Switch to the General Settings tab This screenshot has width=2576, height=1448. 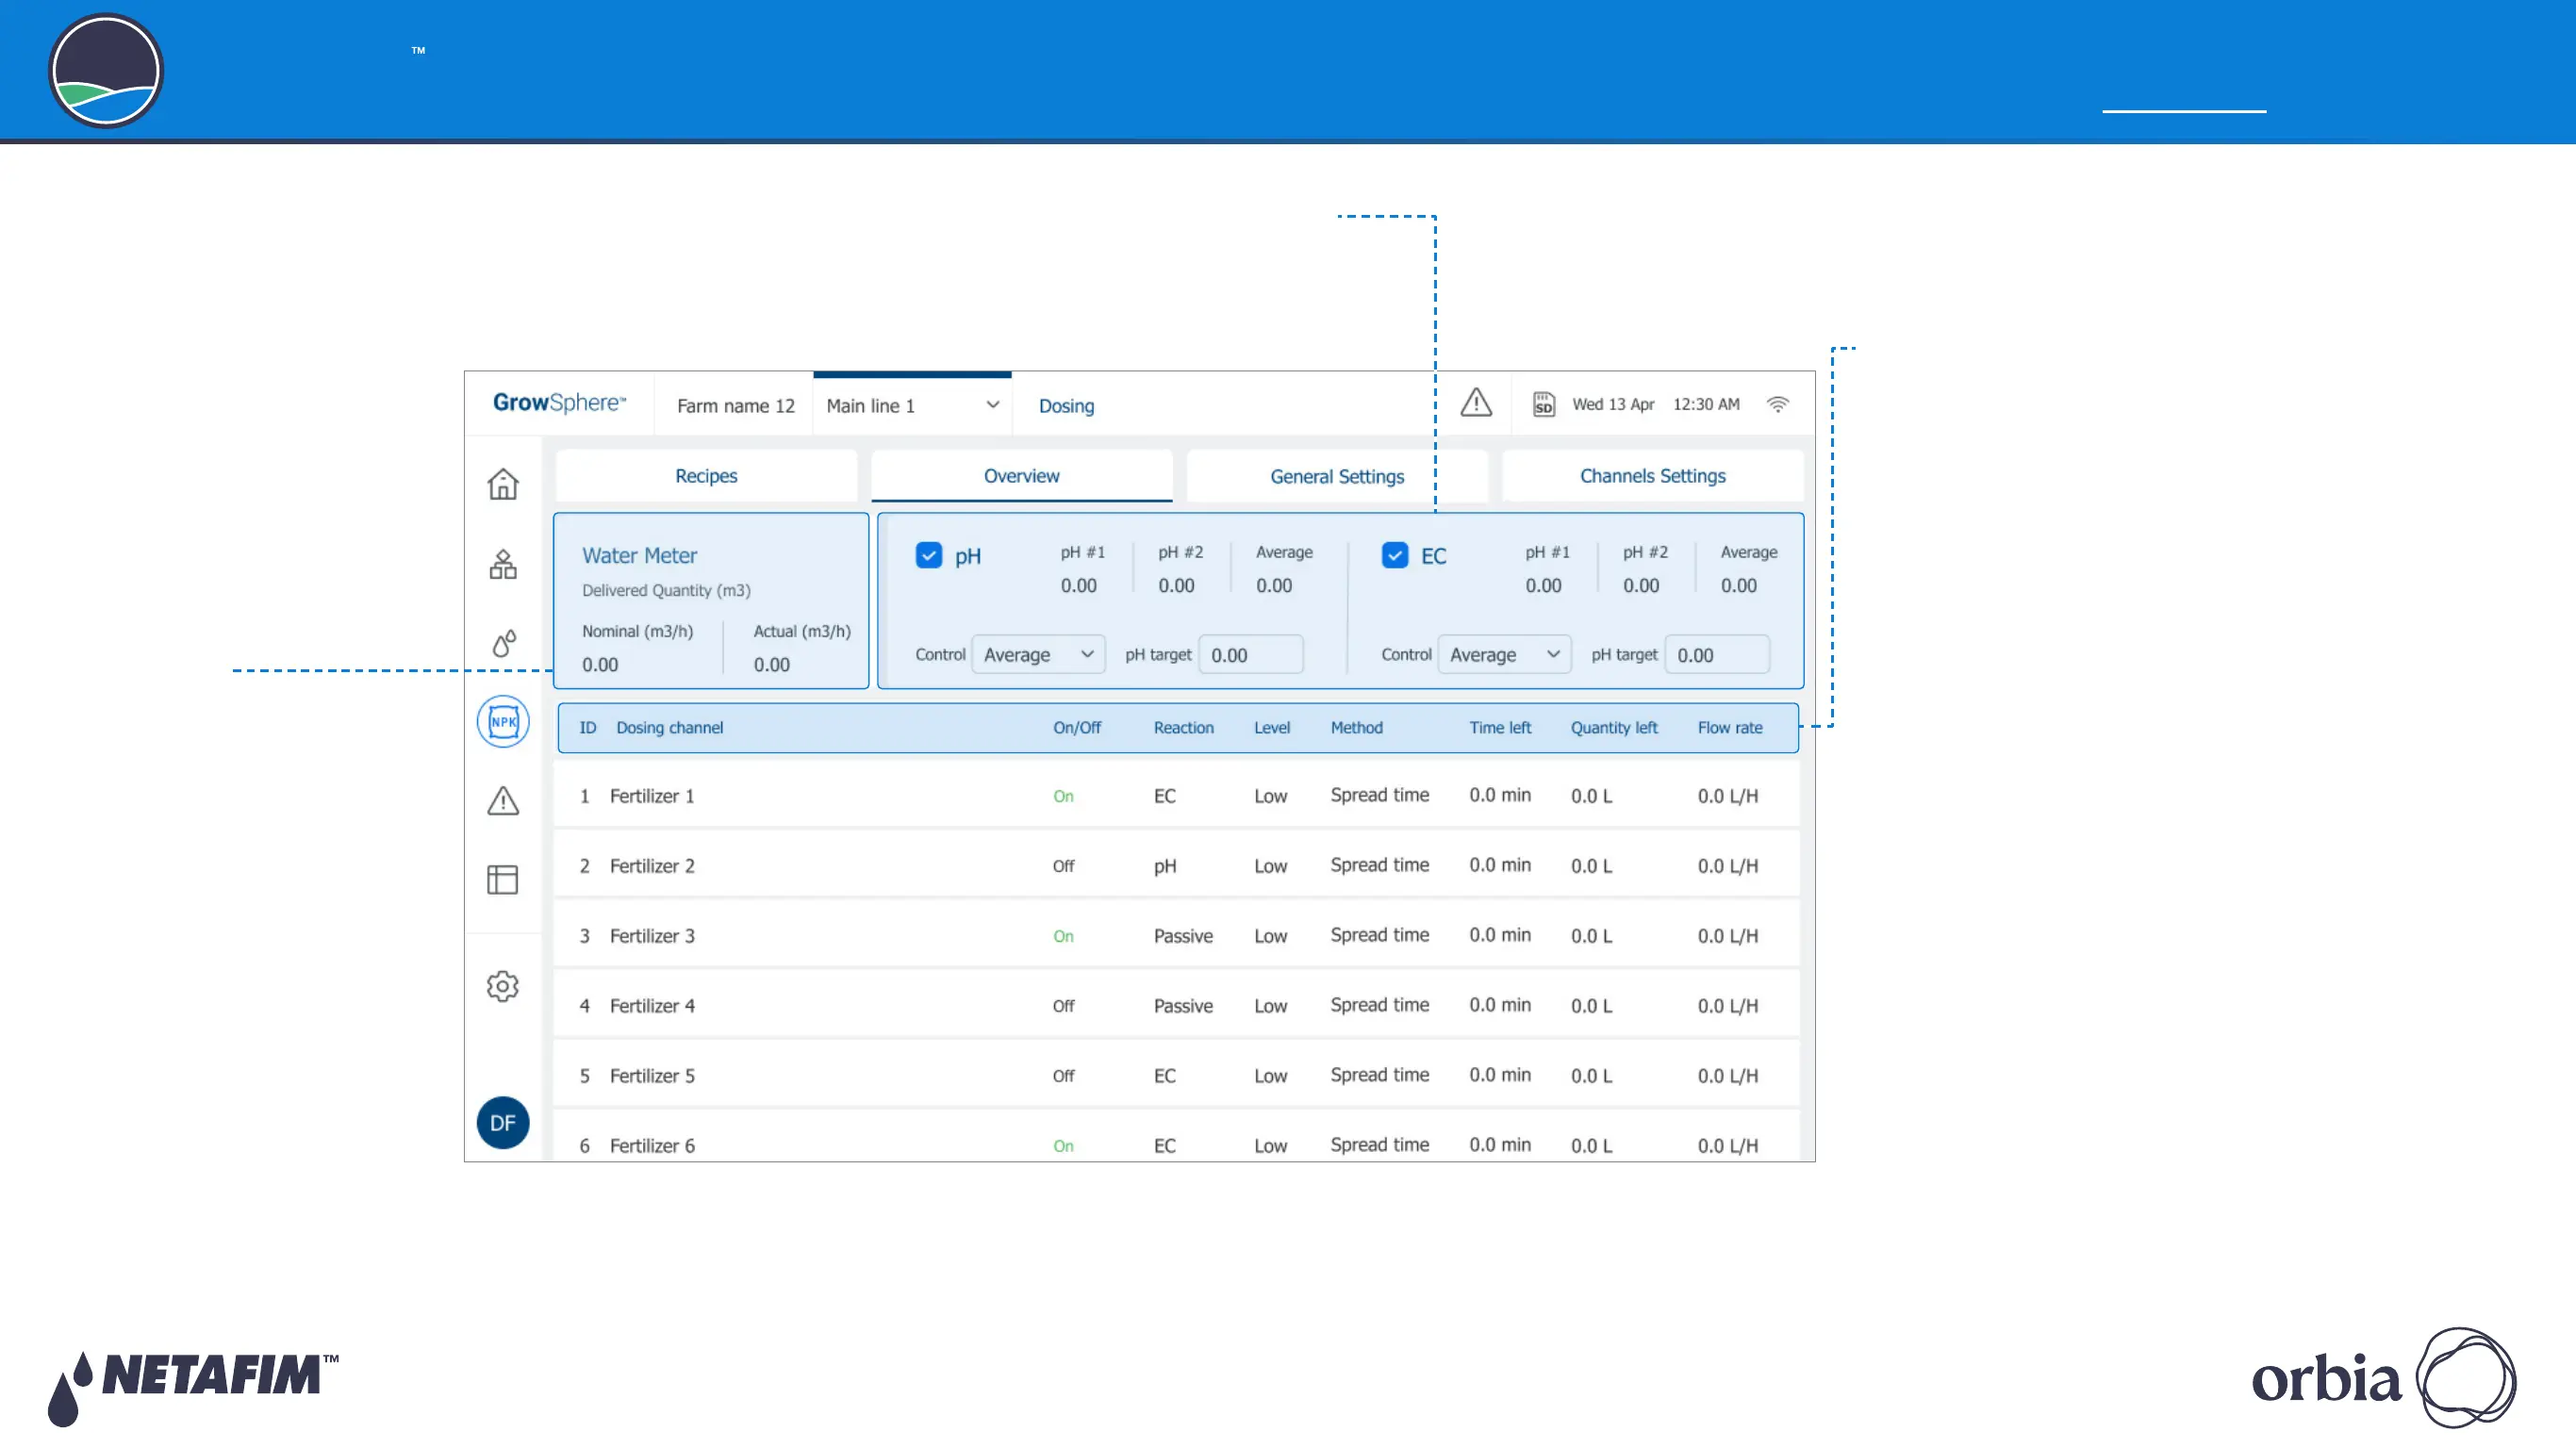tap(1337, 476)
